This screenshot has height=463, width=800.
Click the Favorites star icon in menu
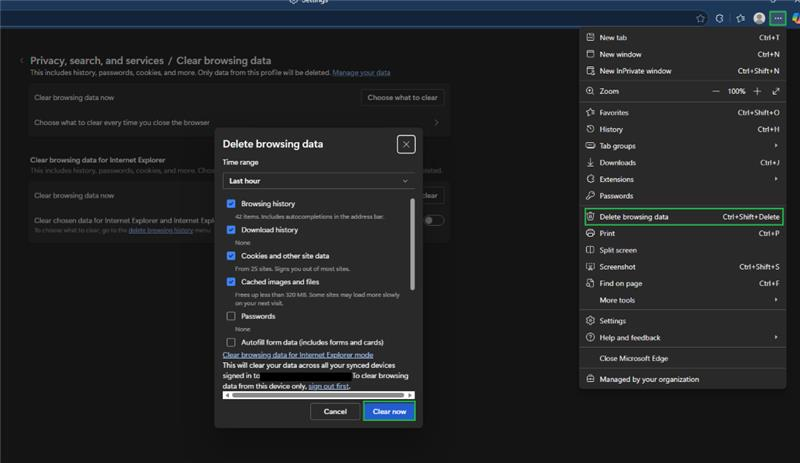[x=590, y=112]
